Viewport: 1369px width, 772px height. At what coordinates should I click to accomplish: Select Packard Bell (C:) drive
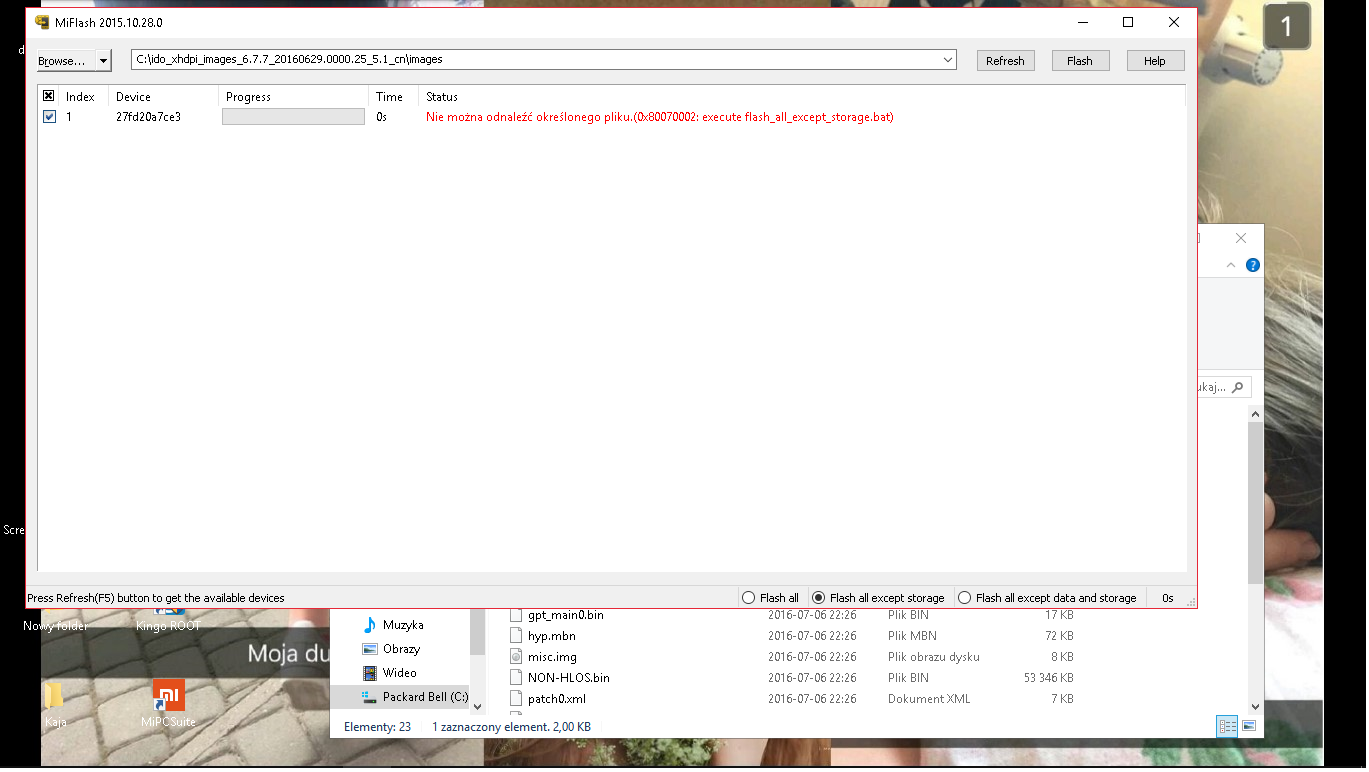click(x=424, y=697)
